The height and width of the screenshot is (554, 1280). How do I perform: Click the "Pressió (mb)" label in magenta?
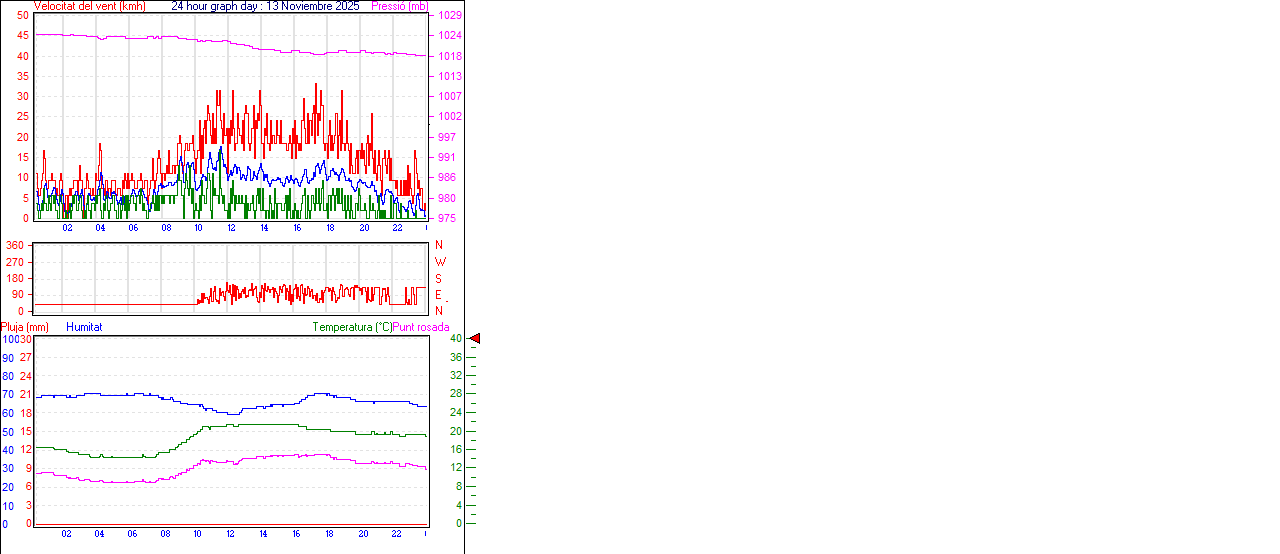coord(399,6)
